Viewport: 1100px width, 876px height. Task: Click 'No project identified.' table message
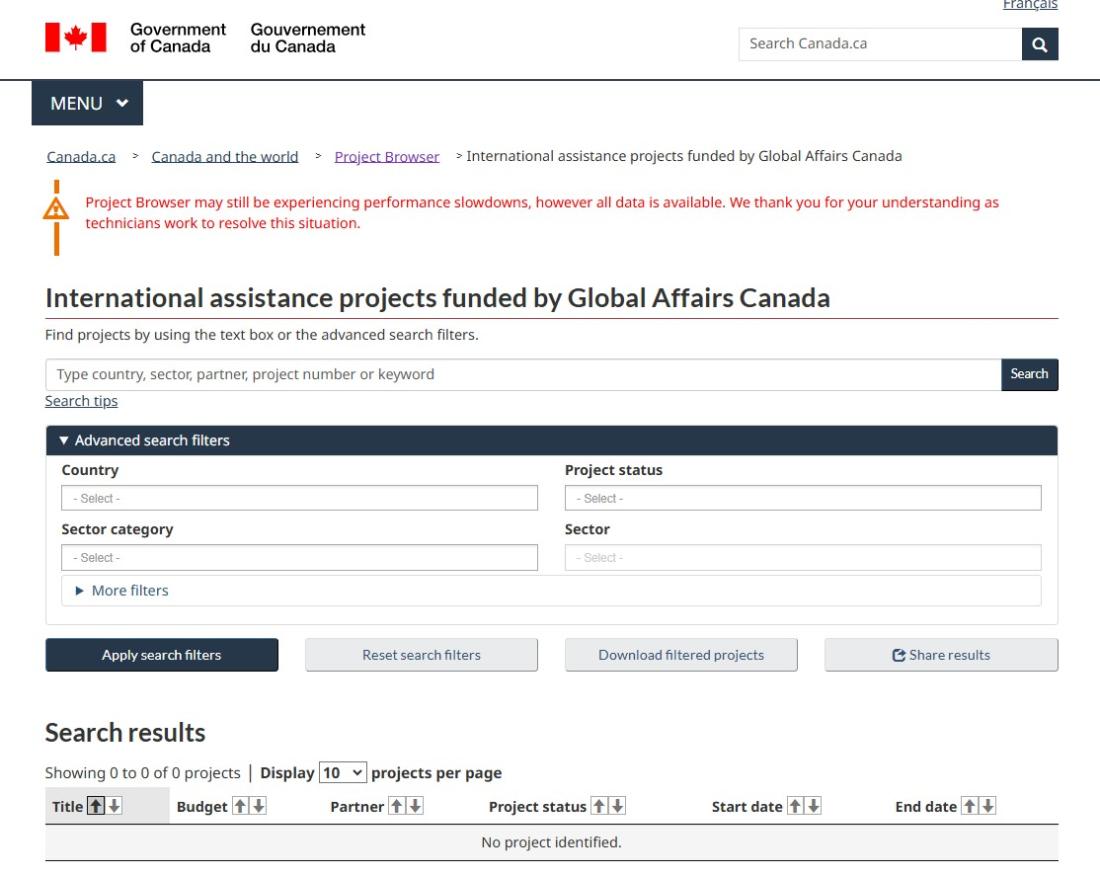551,842
